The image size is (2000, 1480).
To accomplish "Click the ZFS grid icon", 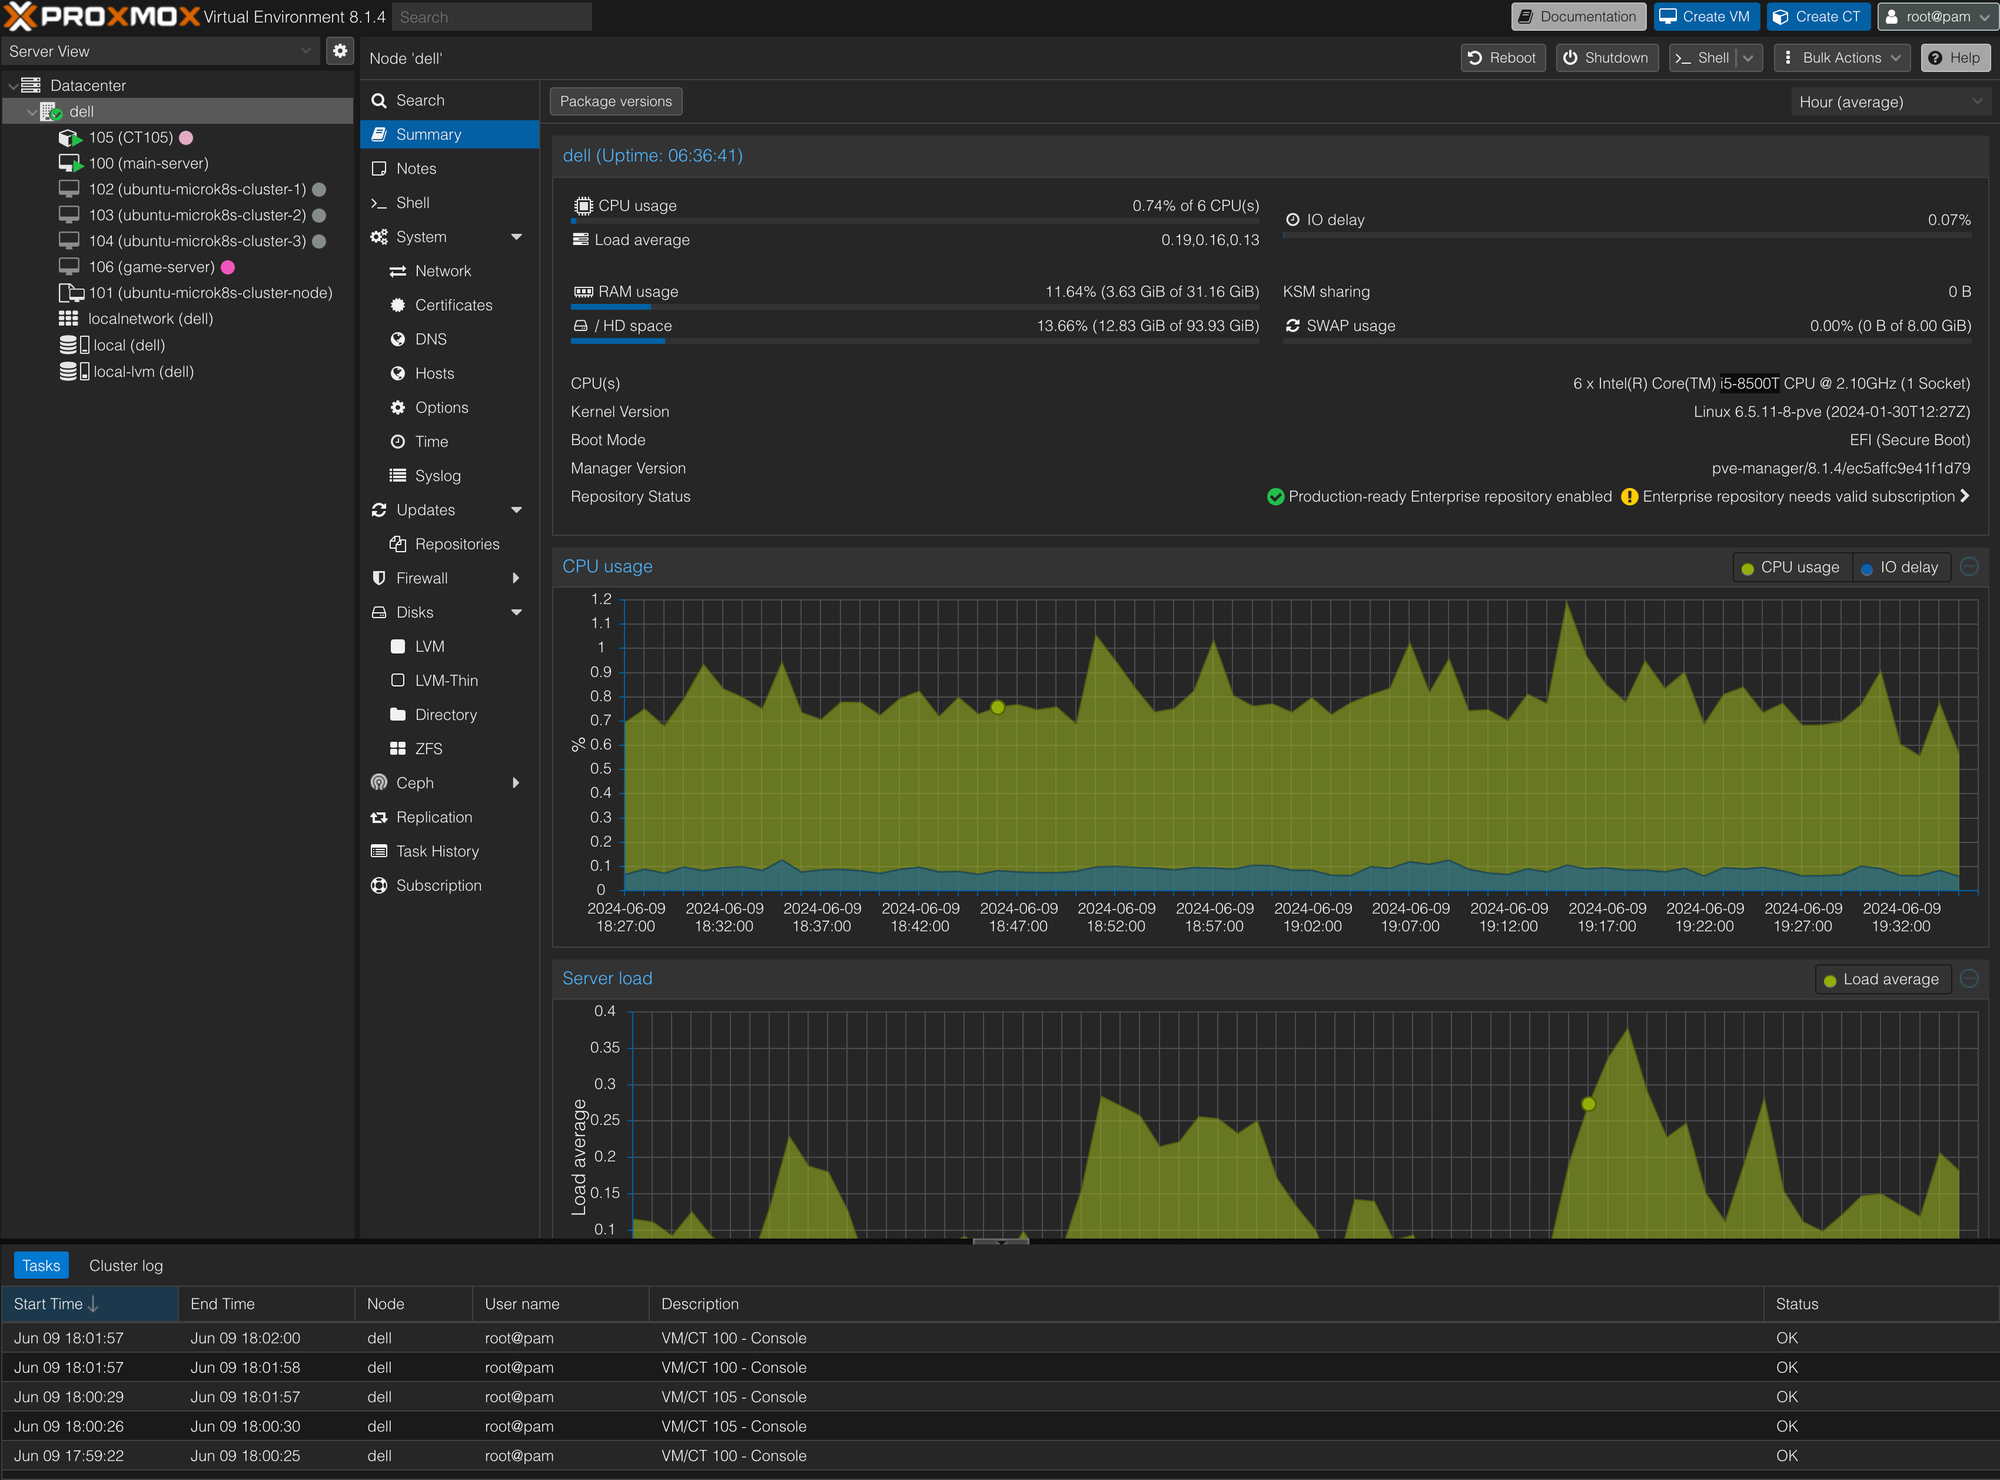I will point(397,749).
